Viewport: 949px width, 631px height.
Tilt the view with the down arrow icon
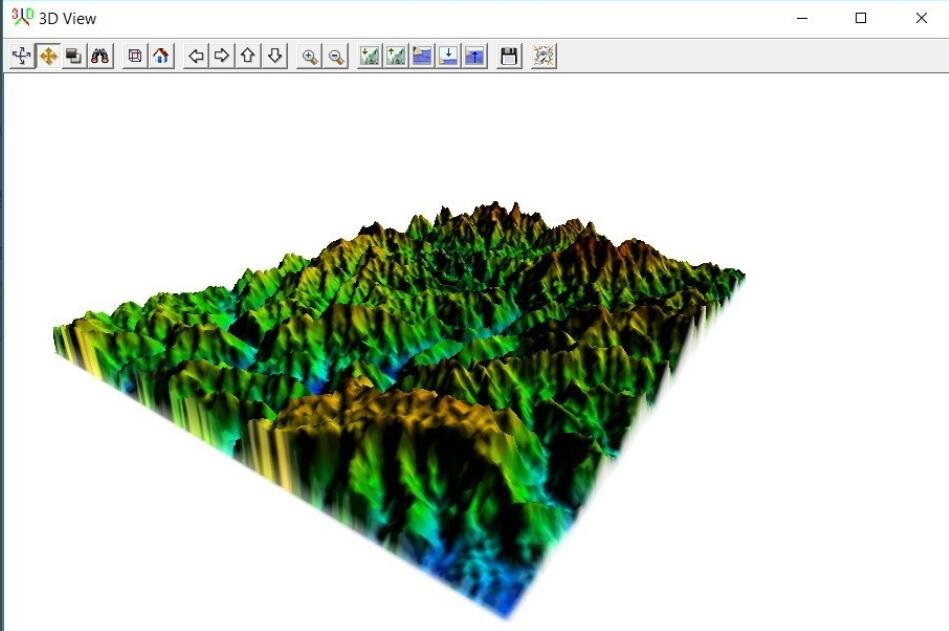point(274,57)
